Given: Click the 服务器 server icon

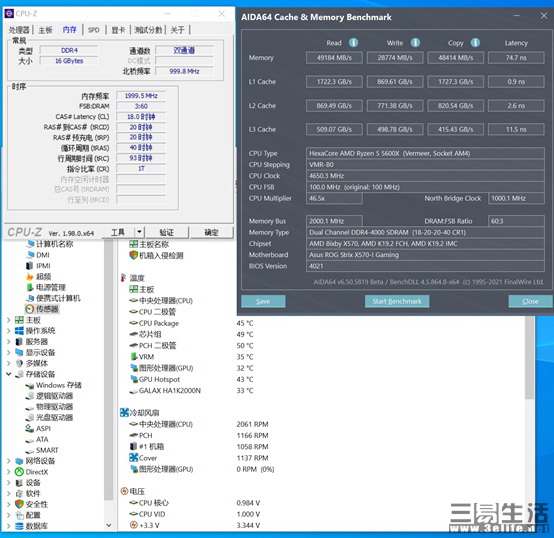Looking at the screenshot, I should coord(19,342).
